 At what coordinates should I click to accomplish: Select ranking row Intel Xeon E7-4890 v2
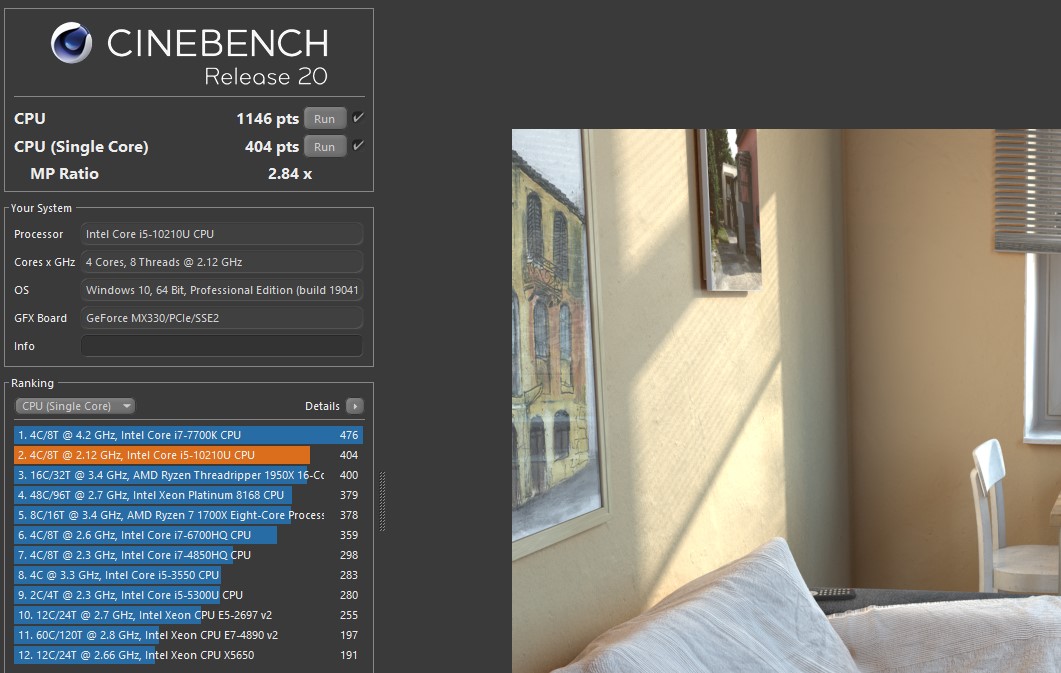[x=188, y=634]
